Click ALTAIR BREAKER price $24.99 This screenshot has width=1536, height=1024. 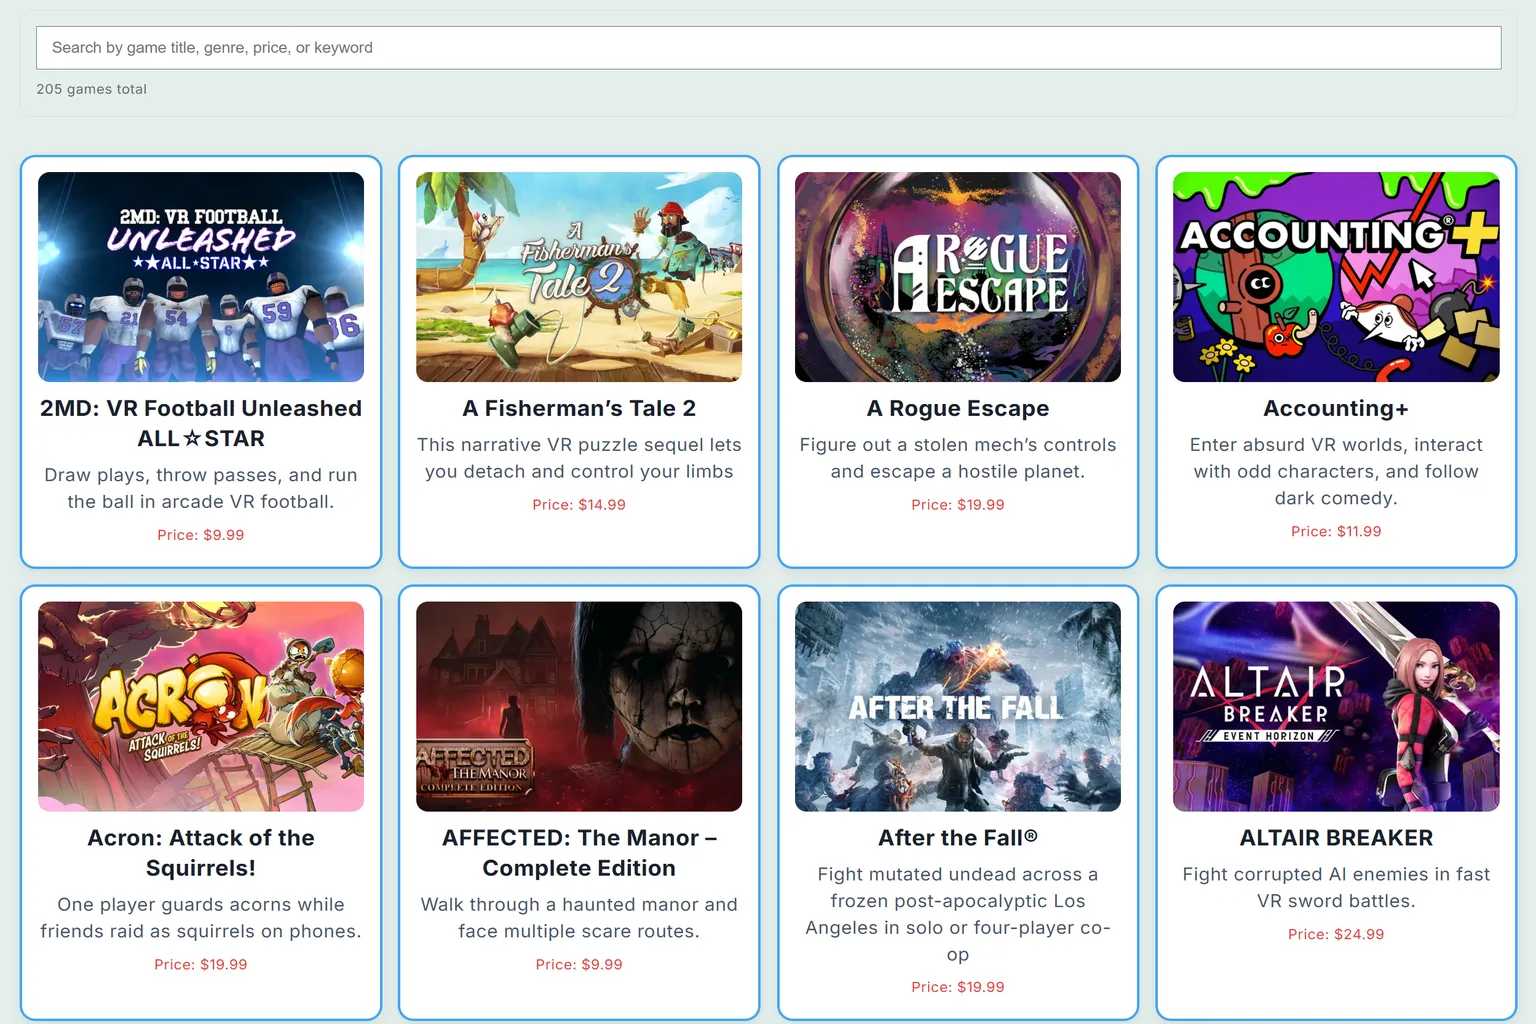pos(1336,935)
